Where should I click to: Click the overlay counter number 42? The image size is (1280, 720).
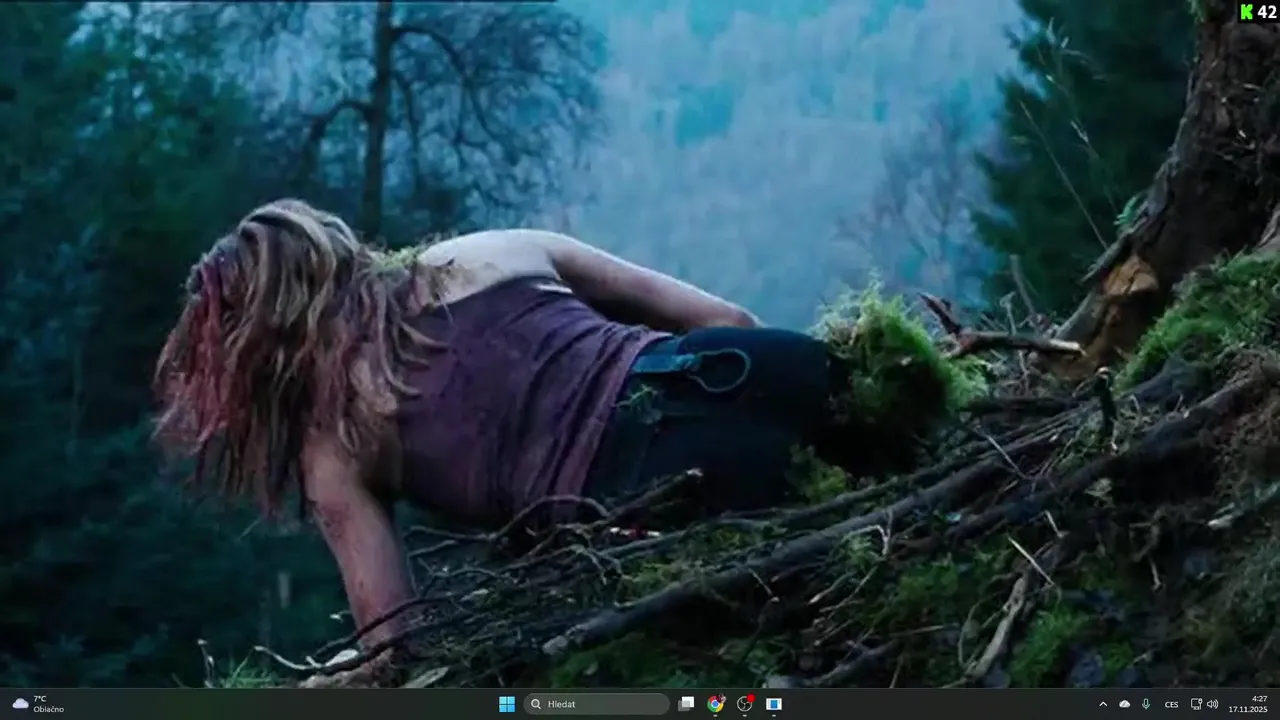point(1267,12)
